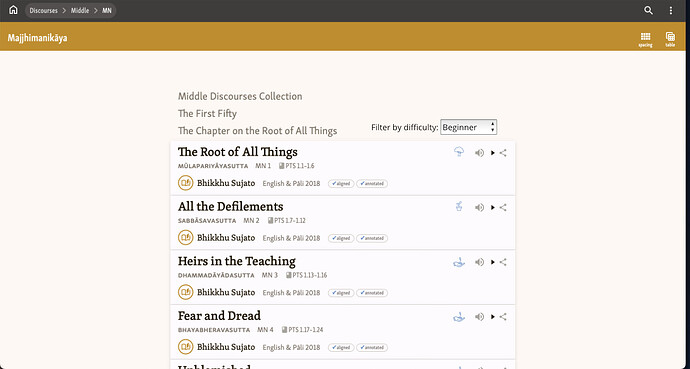The image size is (690, 369).
Task: Click aligned badge on Heirs in the Teaching
Action: 341,292
